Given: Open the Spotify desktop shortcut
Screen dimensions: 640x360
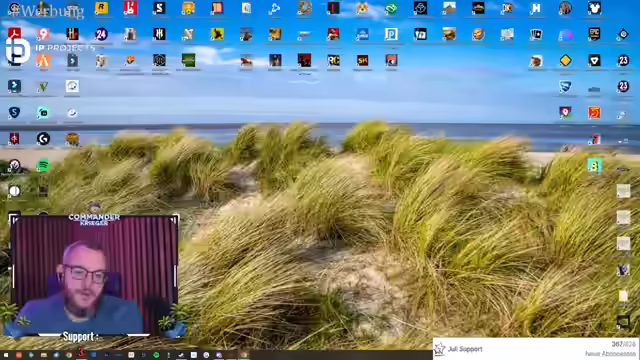Looking at the screenshot, I should point(43,165).
